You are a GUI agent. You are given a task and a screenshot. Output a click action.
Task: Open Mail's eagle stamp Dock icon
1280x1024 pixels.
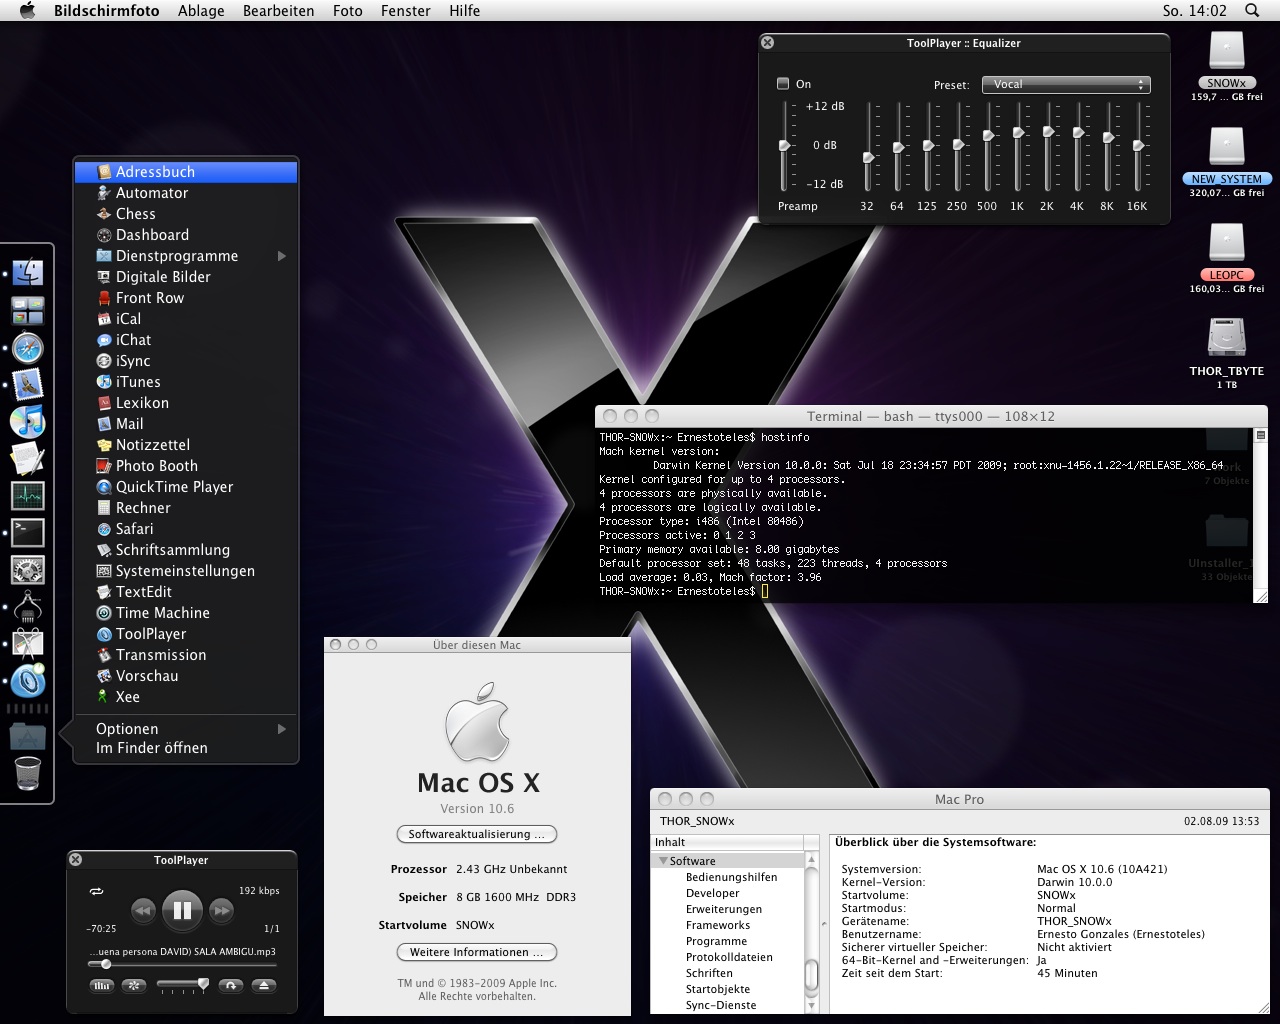[x=27, y=385]
